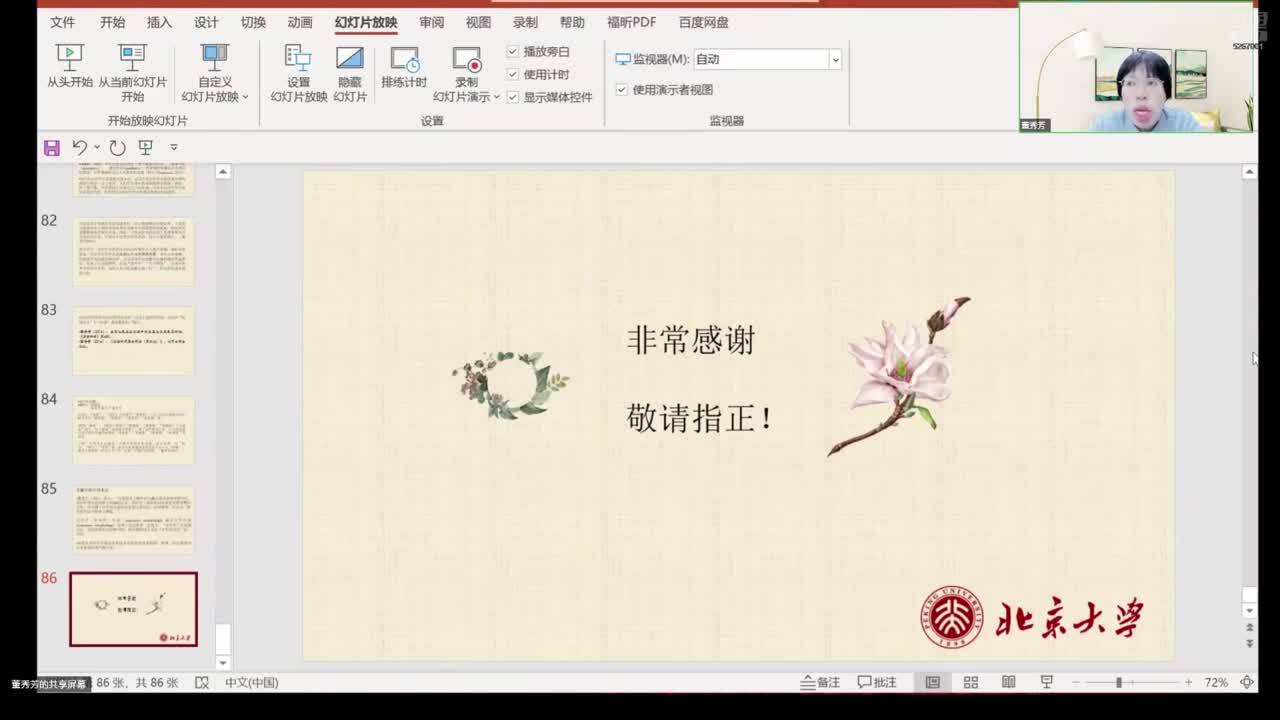Open reading view icon in status bar
Viewport: 1280px width, 720px height.
1008,682
